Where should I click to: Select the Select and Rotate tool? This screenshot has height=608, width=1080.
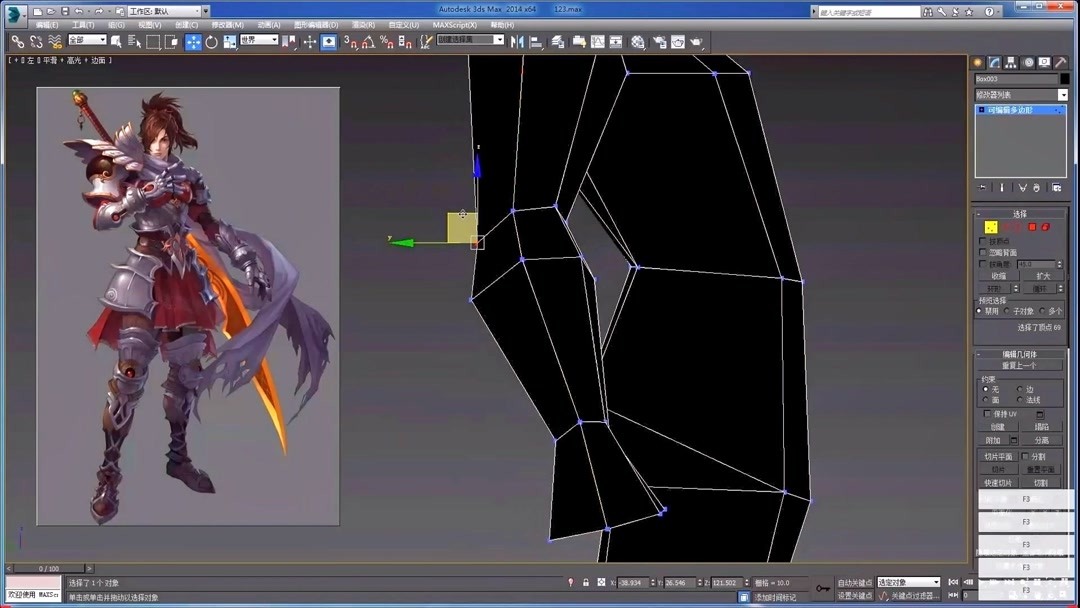click(x=210, y=41)
